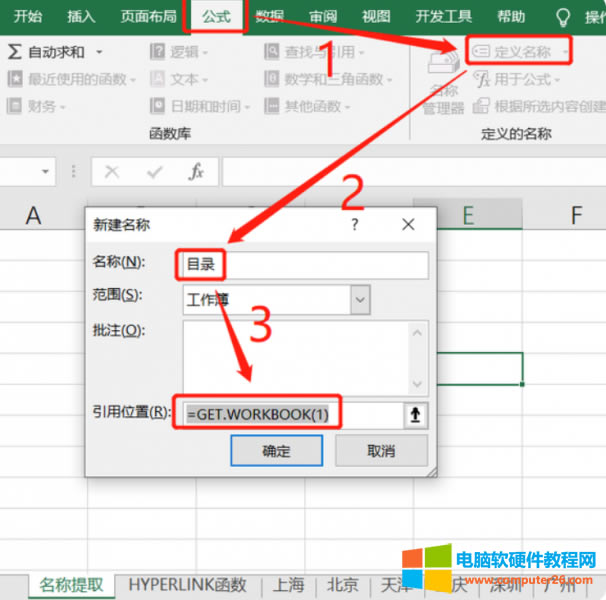Click the formula bar enter checkmark icon

point(155,171)
